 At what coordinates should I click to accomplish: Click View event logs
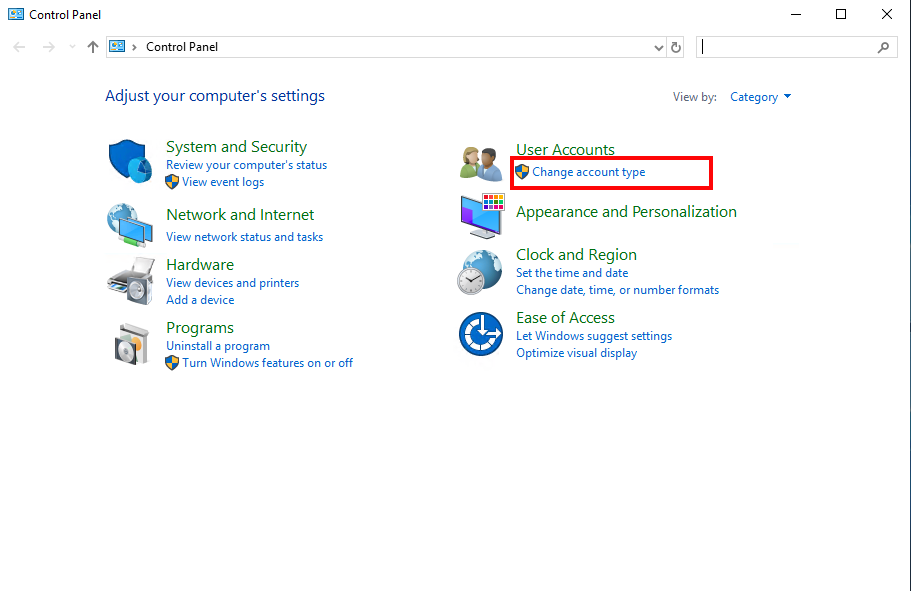225,182
